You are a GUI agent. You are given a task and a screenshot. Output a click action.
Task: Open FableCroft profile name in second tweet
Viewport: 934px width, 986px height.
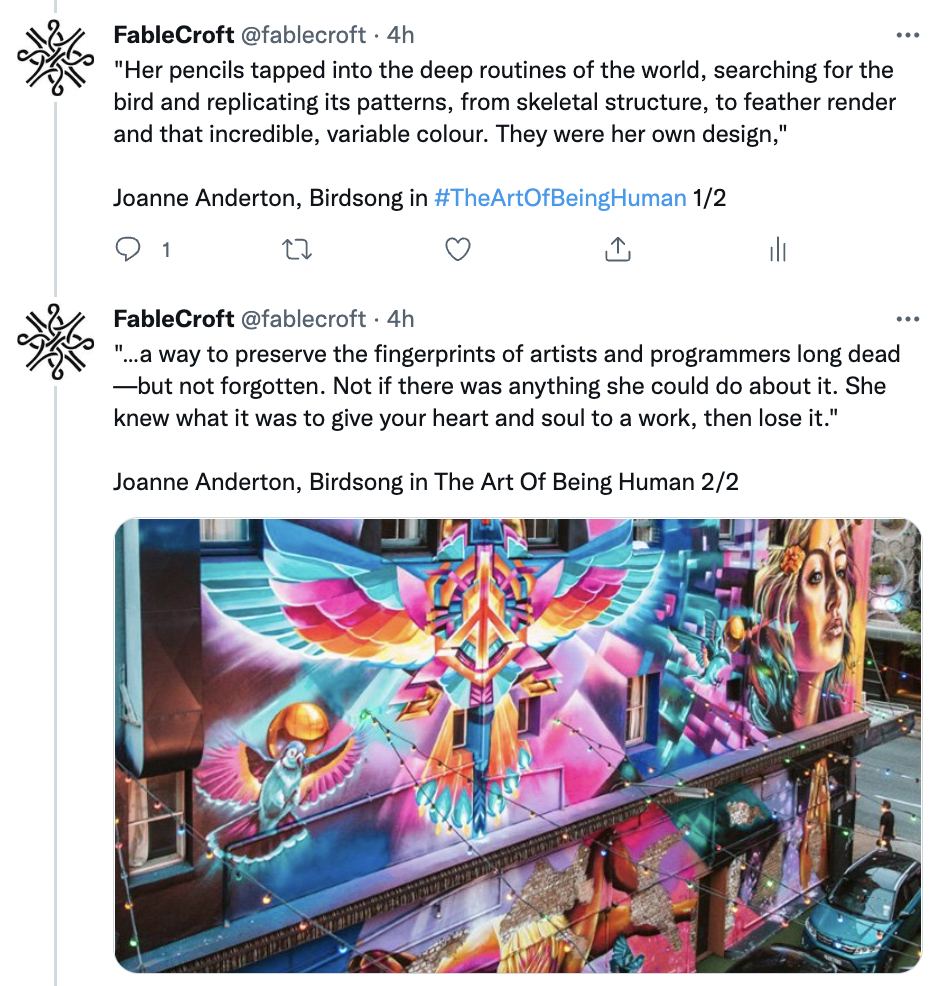coord(174,319)
